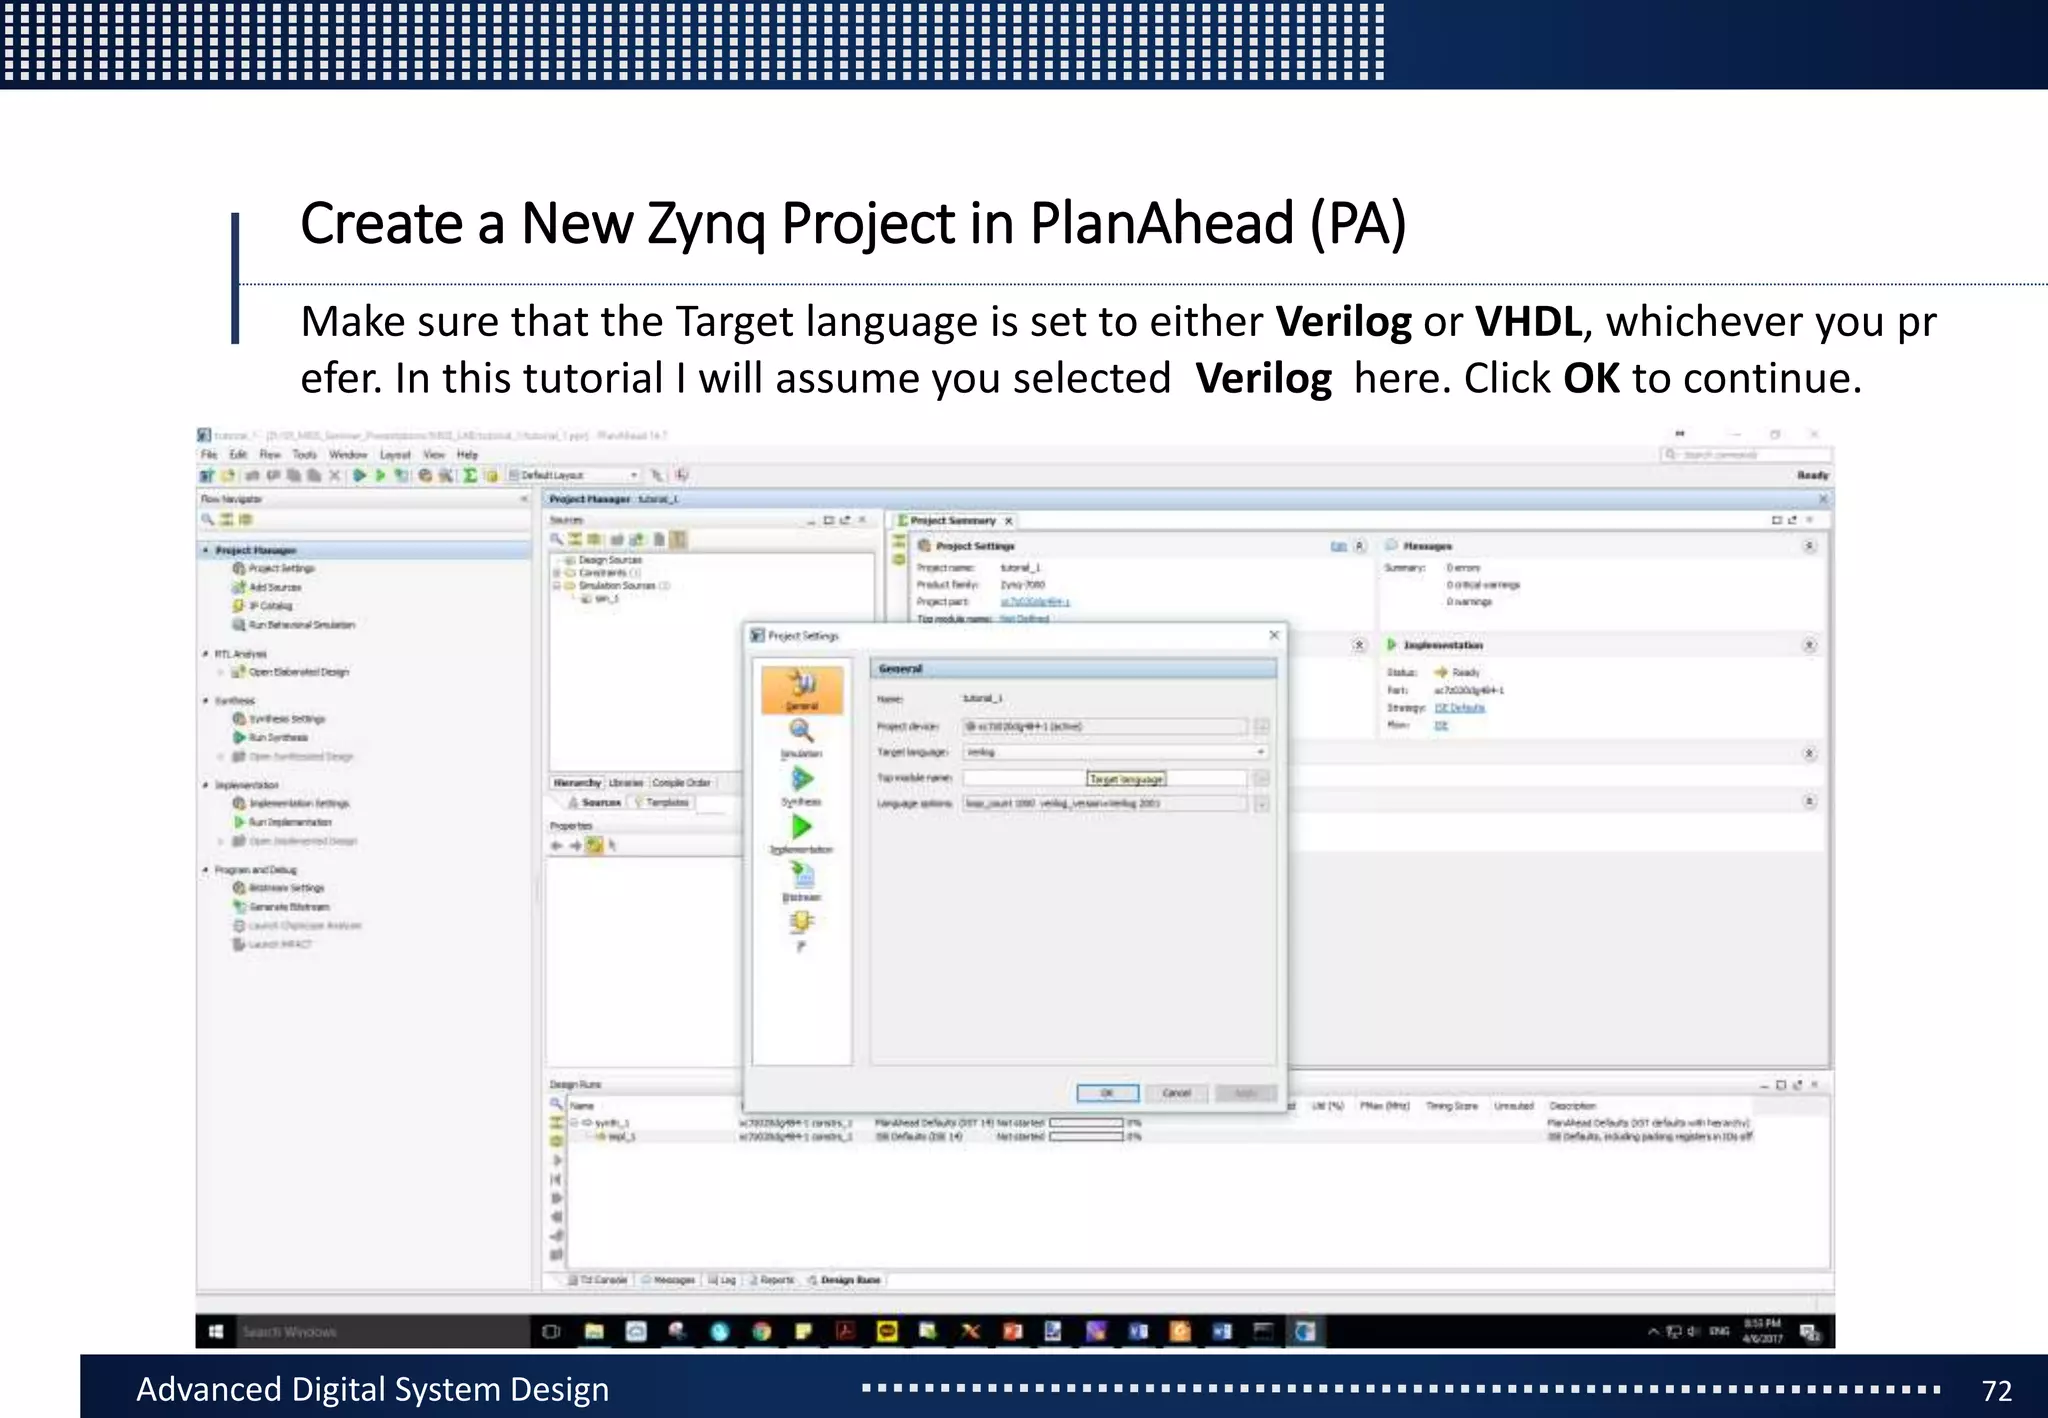The height and width of the screenshot is (1418, 2048).
Task: Click search icon in Sources panel toolbar
Action: pos(558,540)
